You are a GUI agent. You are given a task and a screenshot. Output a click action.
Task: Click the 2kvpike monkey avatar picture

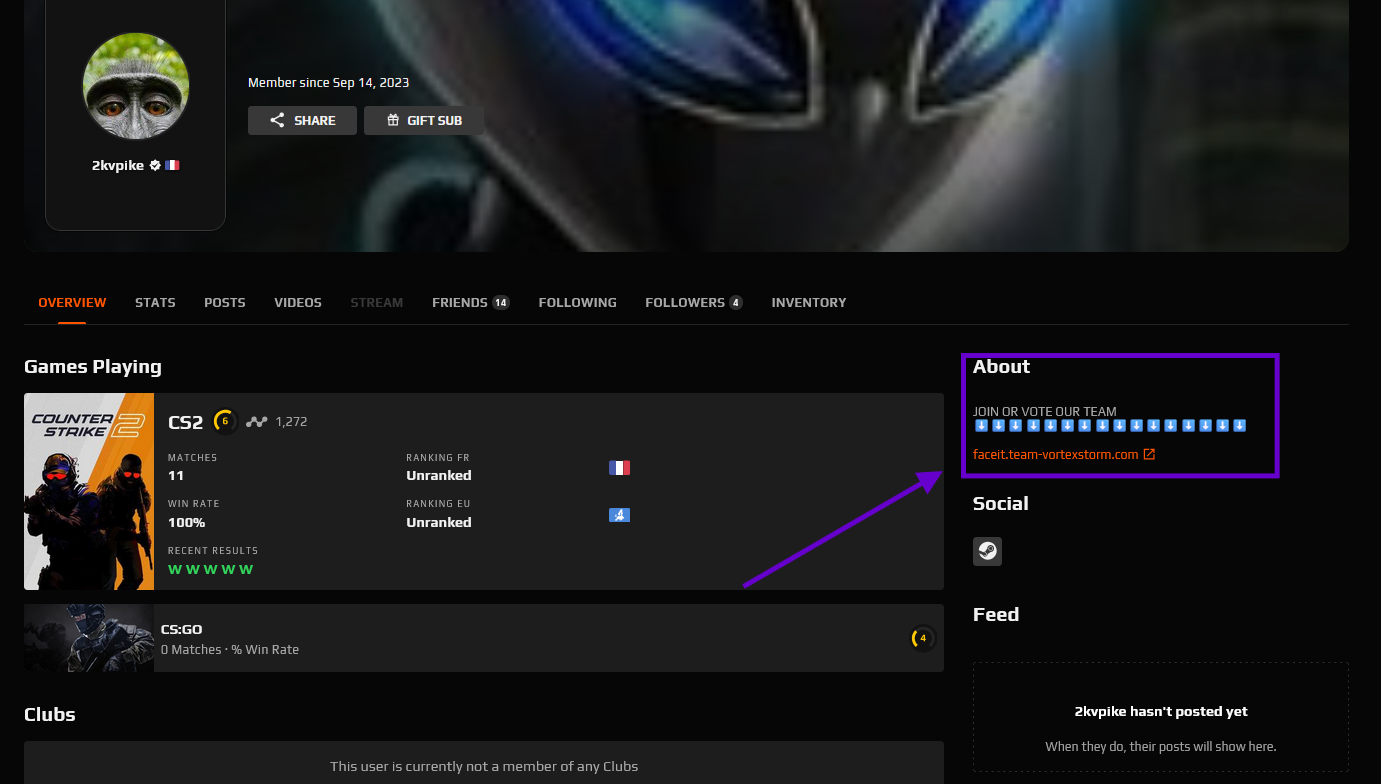tap(135, 86)
